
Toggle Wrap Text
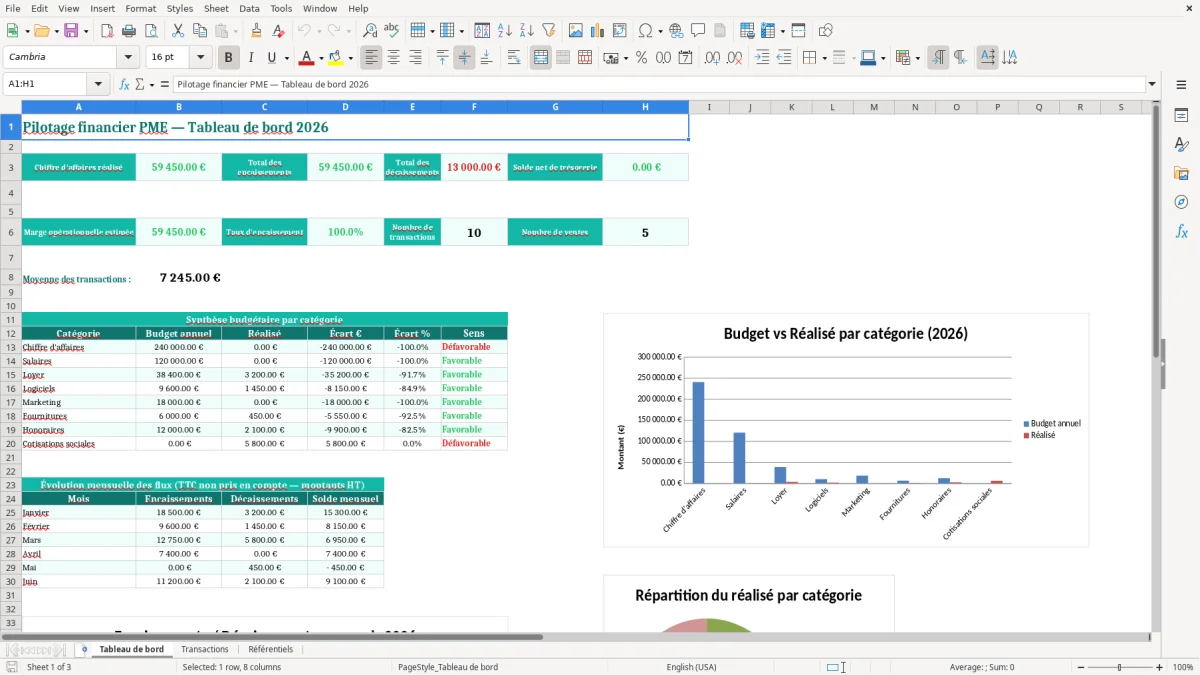click(514, 58)
